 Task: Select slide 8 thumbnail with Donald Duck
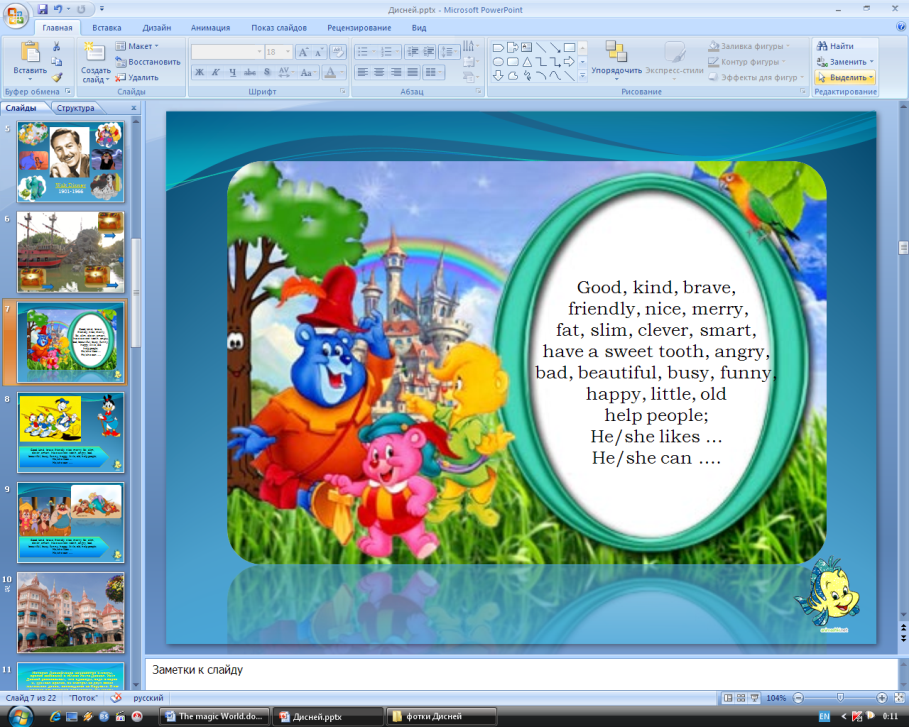71,432
